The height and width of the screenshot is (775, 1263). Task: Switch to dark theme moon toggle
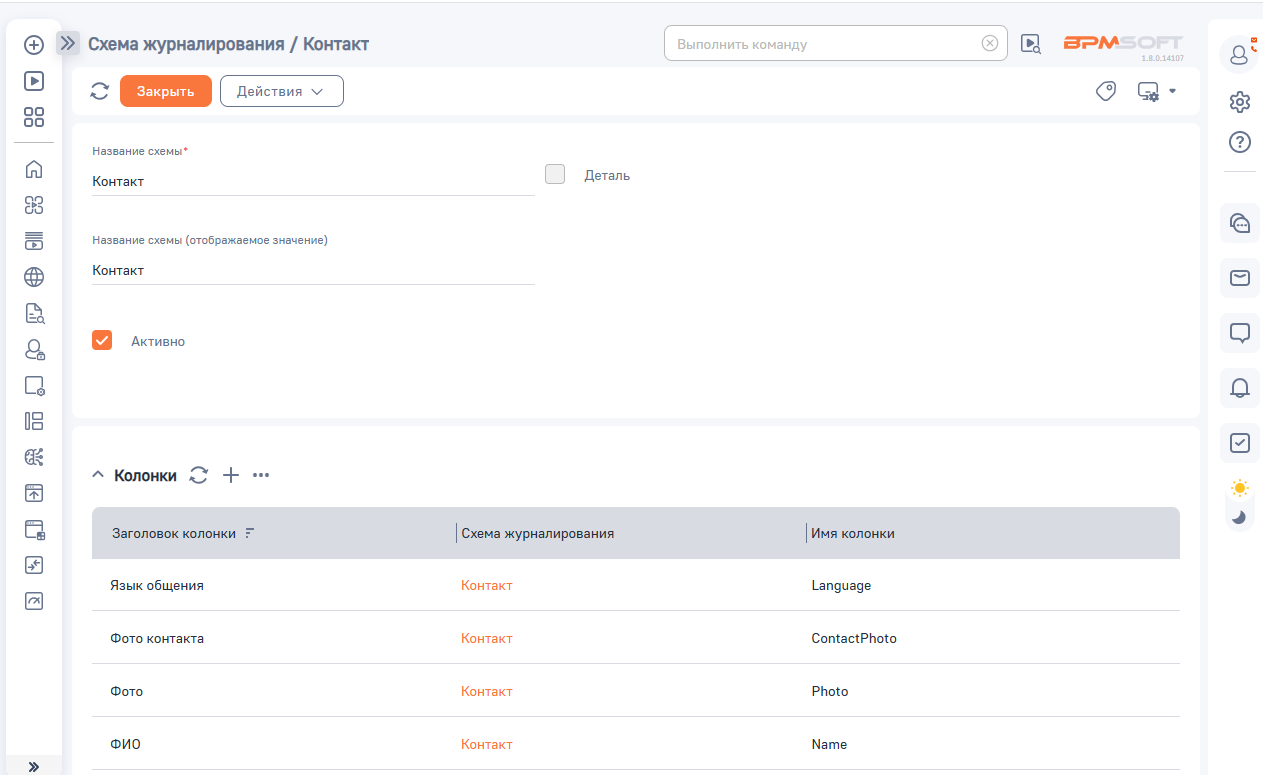pos(1239,517)
